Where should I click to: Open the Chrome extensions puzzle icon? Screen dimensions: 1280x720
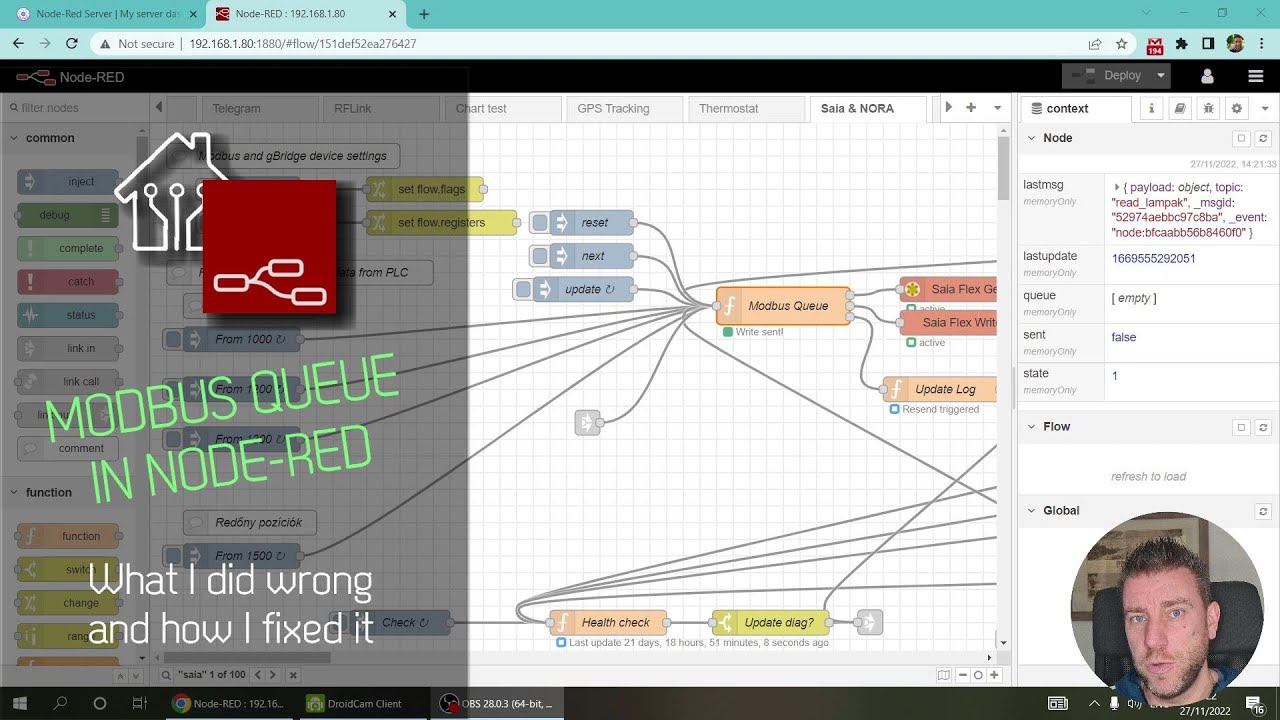click(1182, 44)
